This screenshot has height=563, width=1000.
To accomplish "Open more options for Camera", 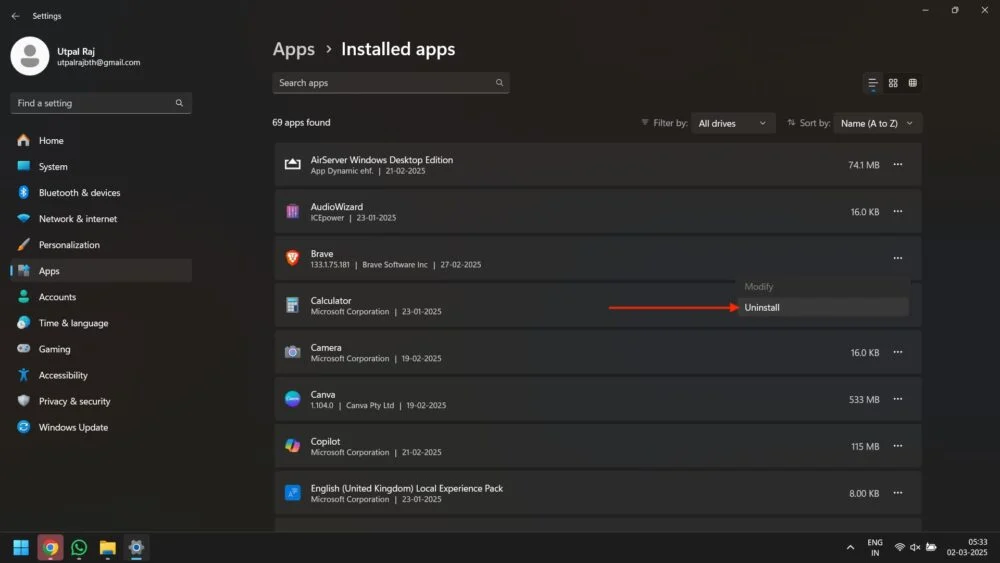I will coord(897,352).
